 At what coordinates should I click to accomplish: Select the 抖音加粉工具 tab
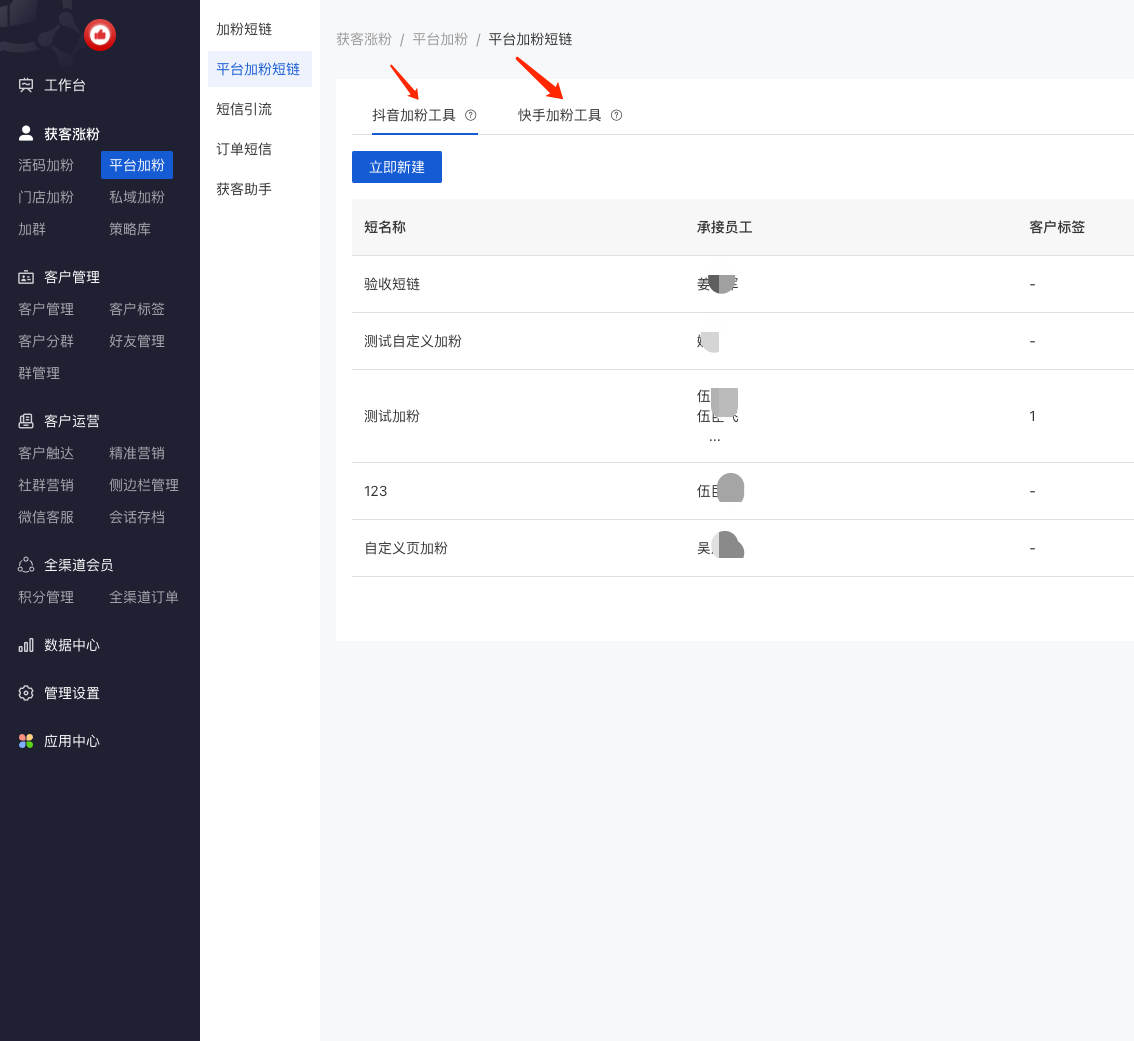(x=414, y=115)
